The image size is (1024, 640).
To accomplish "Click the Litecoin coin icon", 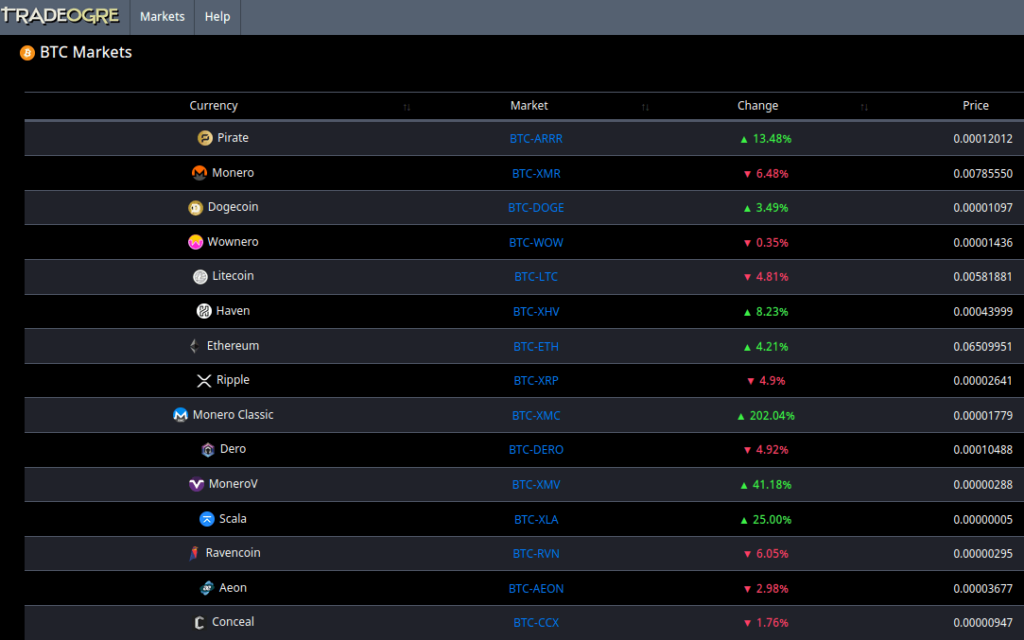I will (x=200, y=277).
